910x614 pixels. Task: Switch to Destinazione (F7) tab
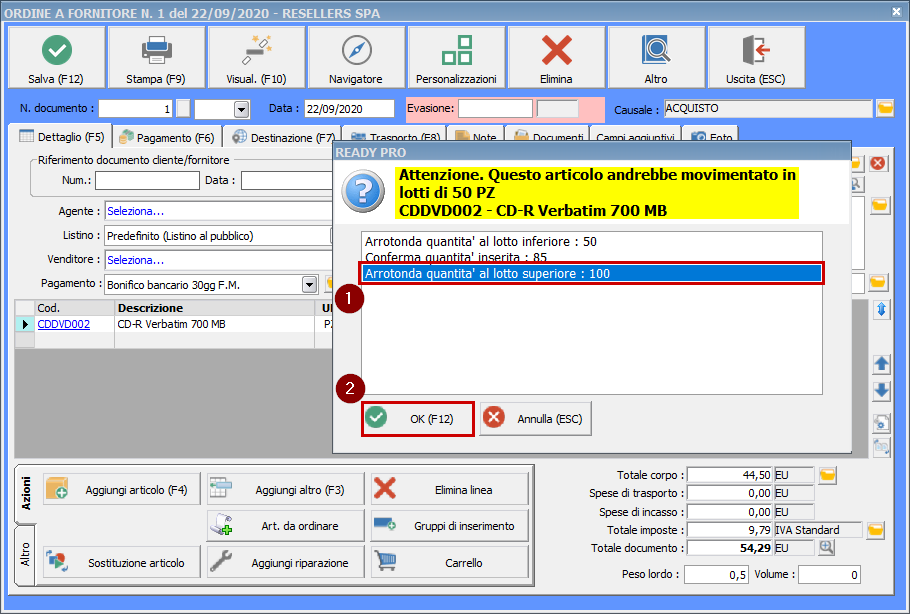[283, 138]
